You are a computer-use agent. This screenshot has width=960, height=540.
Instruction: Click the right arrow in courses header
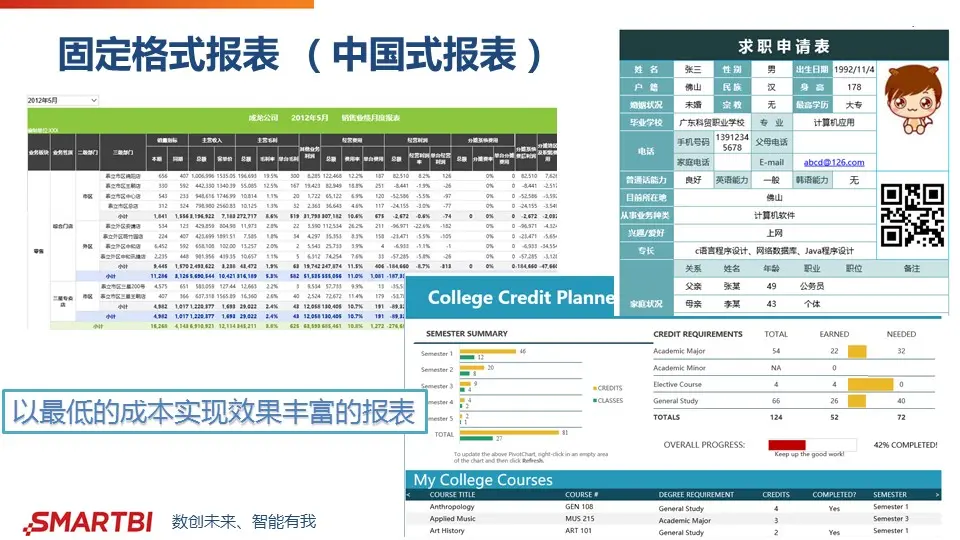(x=937, y=495)
